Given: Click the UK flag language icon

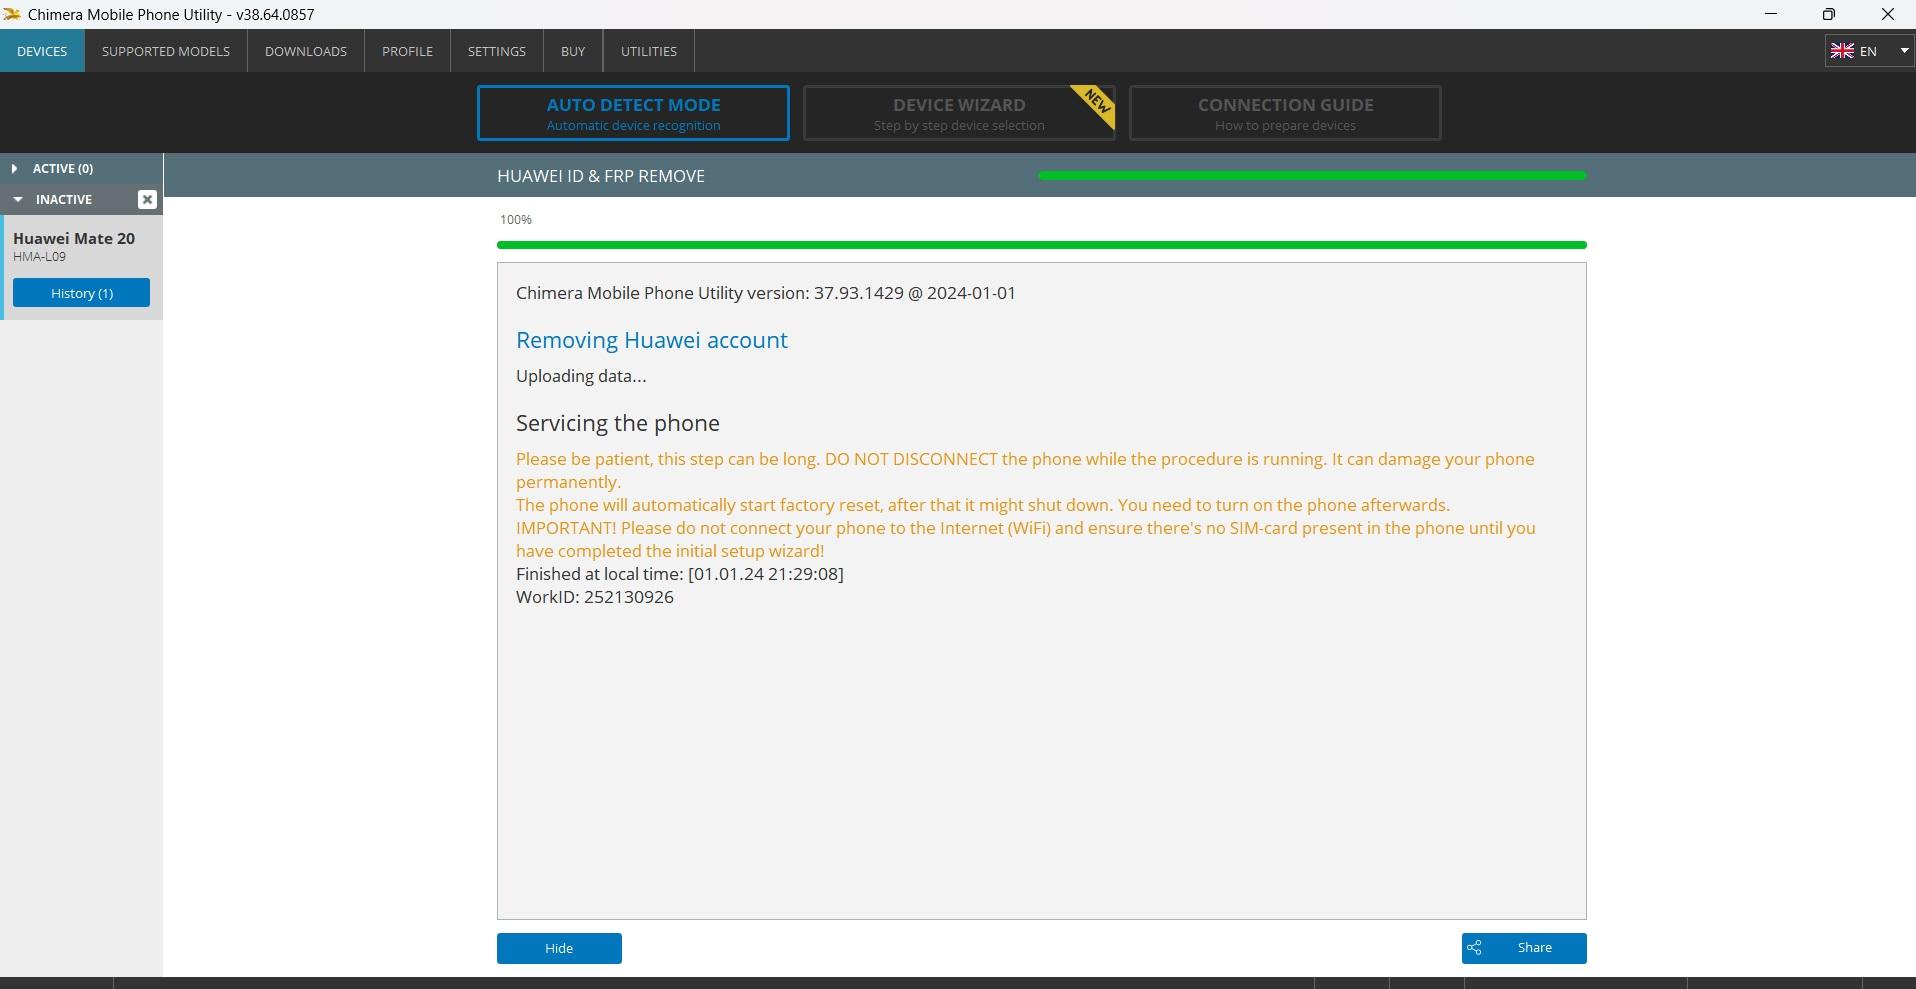Looking at the screenshot, I should tap(1842, 51).
